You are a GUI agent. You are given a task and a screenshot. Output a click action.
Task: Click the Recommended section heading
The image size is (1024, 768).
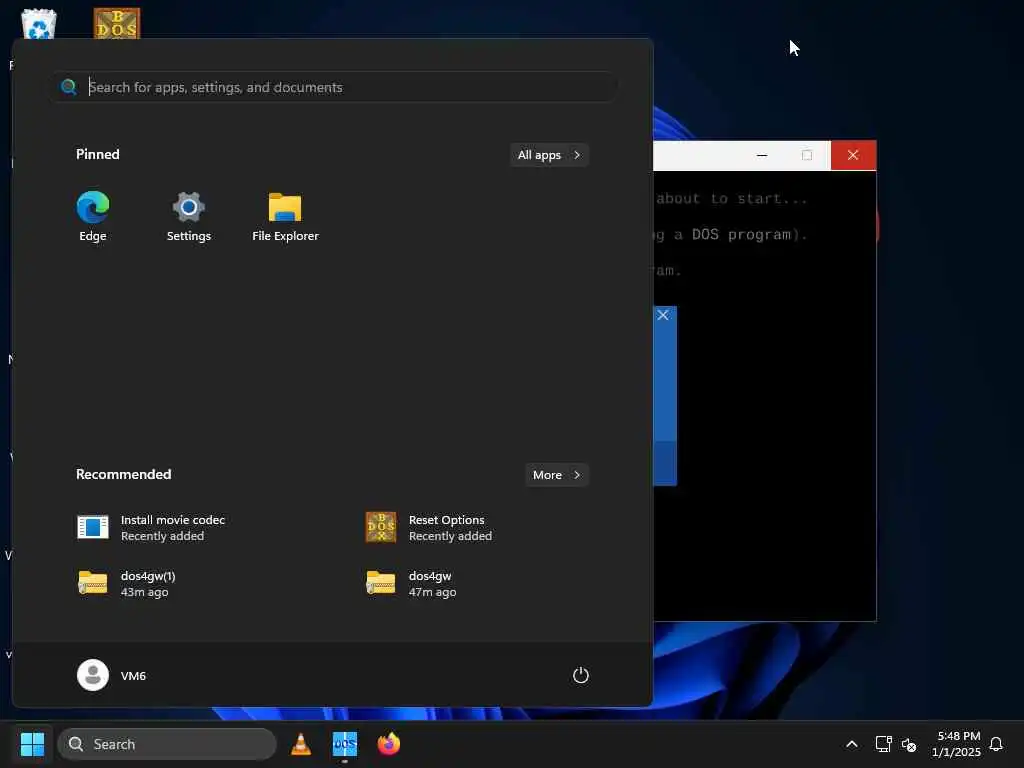123,474
